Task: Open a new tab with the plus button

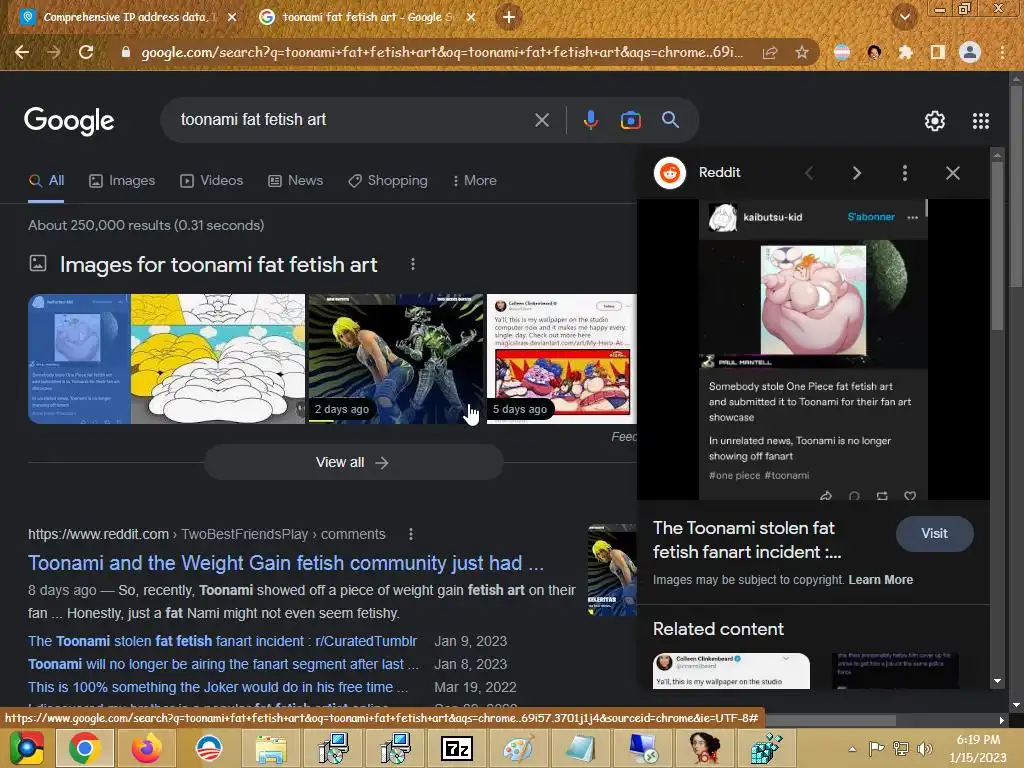Action: (x=509, y=17)
